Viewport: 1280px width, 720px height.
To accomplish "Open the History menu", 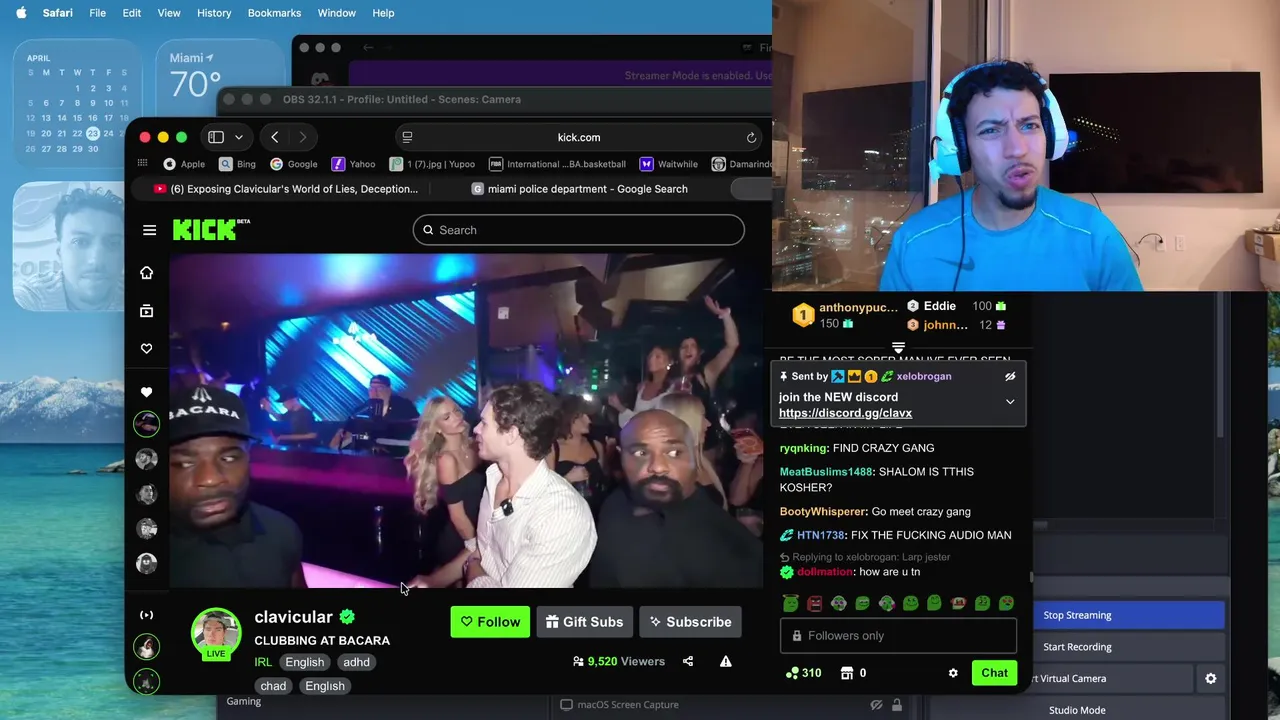I will point(214,13).
